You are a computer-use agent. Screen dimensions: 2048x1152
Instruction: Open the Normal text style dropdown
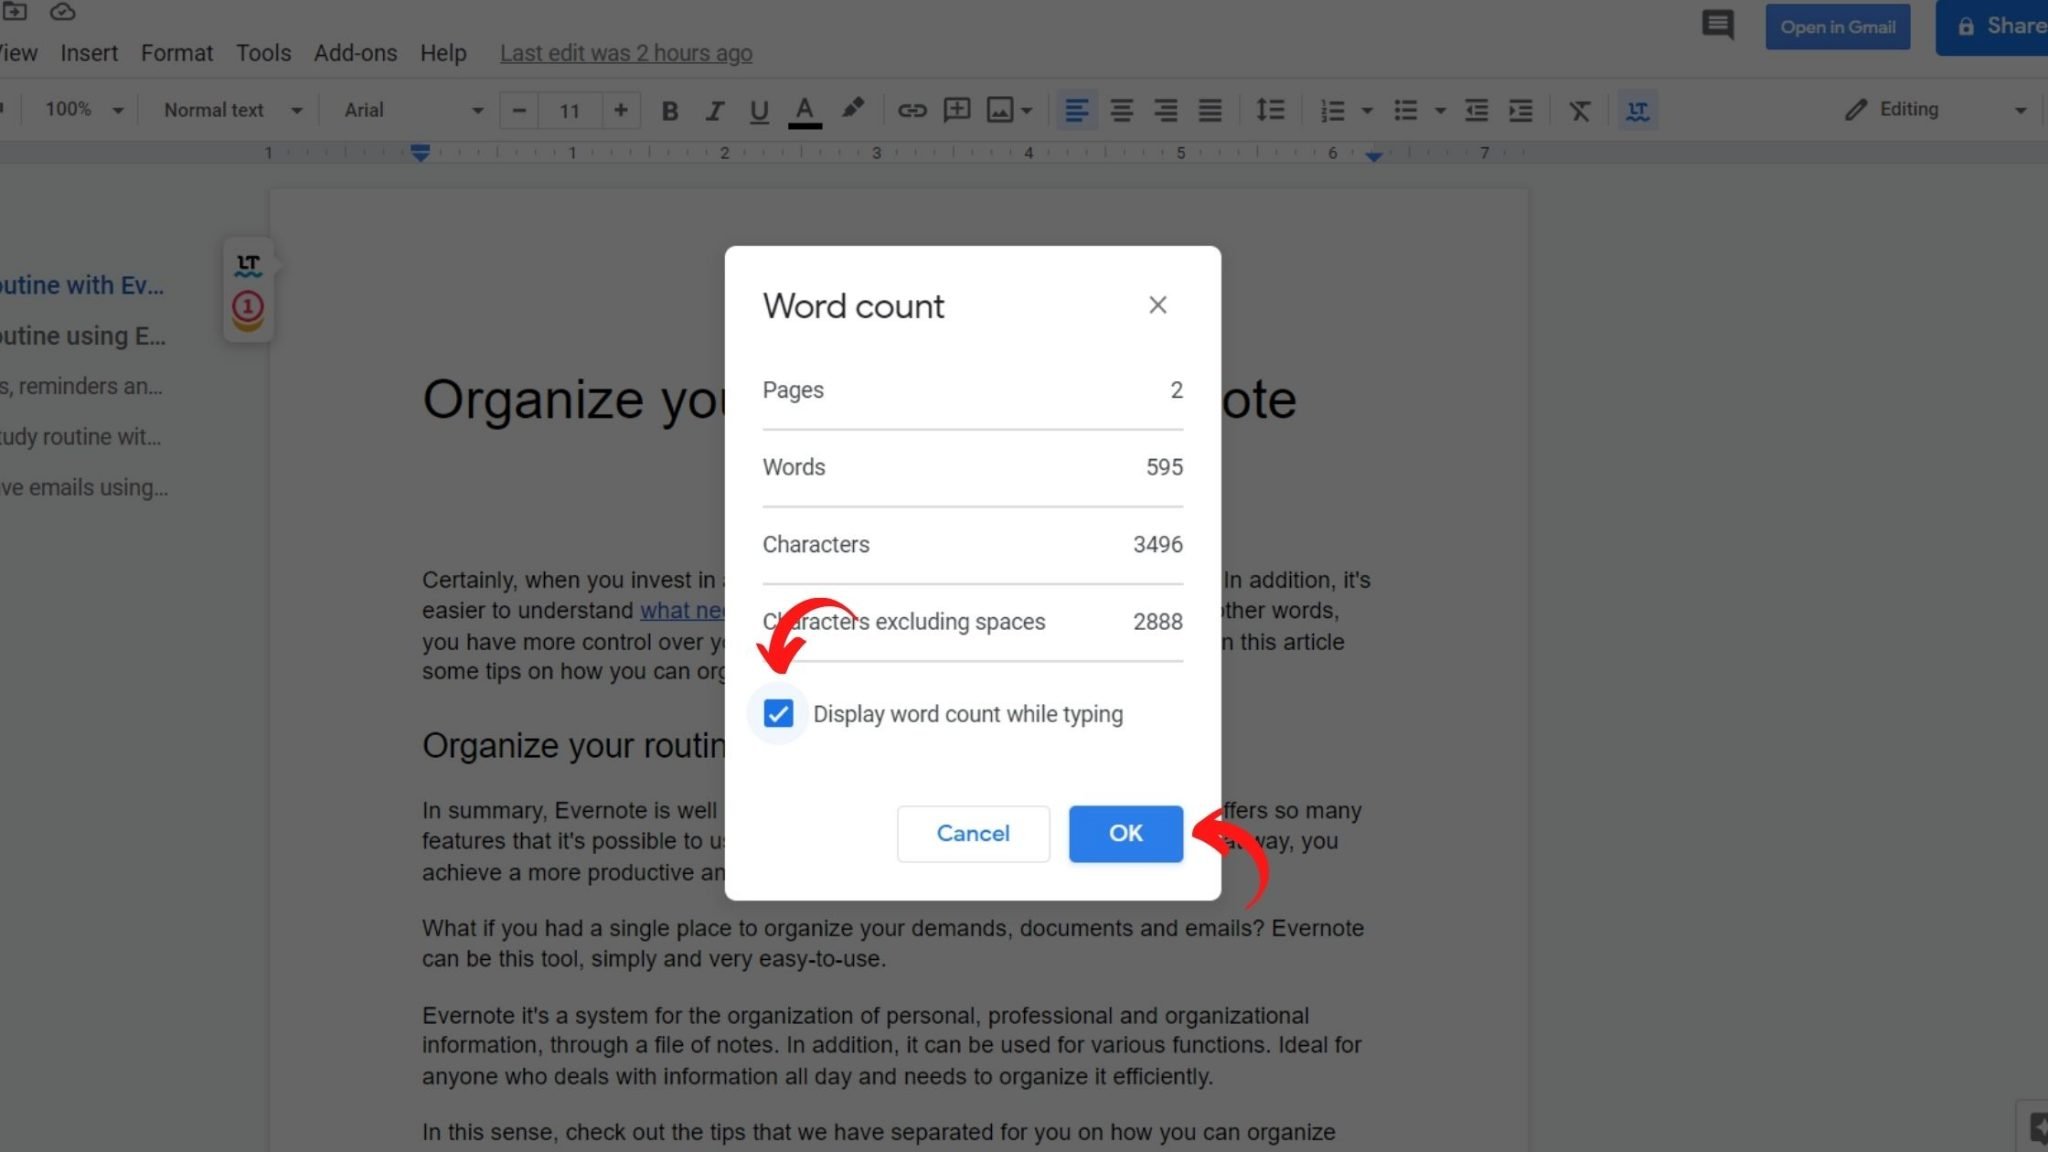pos(233,110)
